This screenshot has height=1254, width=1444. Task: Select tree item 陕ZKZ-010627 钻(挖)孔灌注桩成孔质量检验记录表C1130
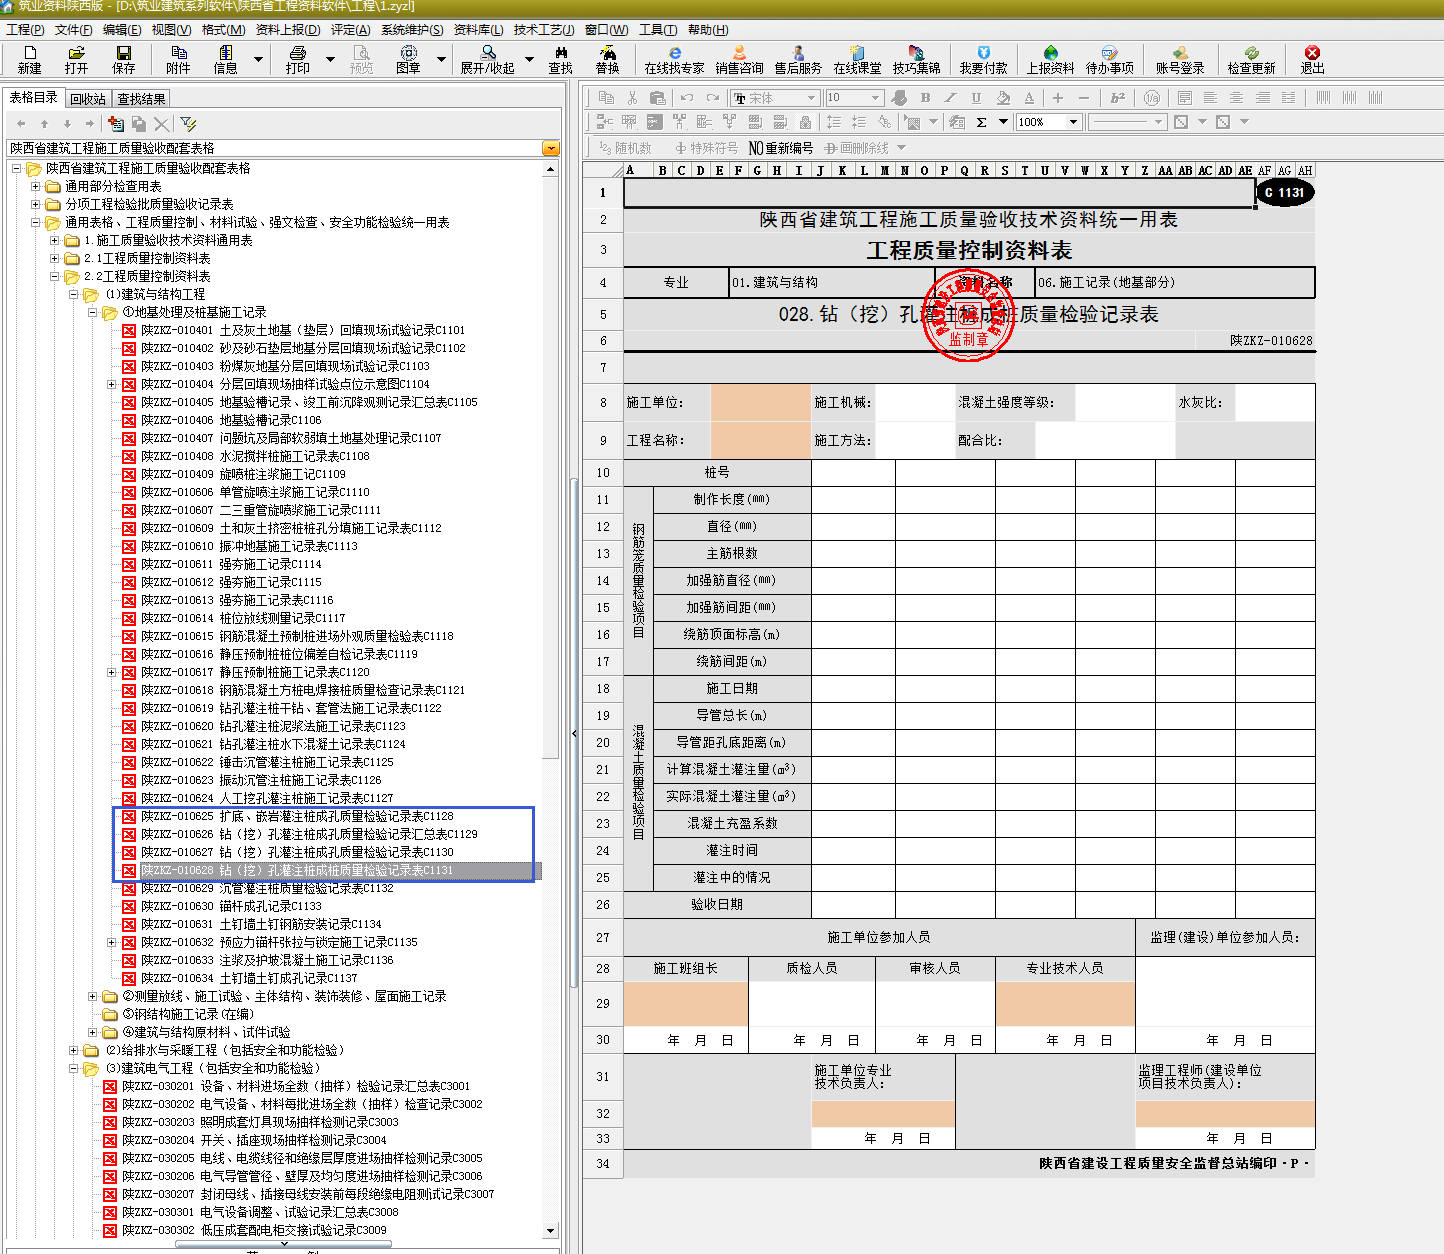click(297, 852)
